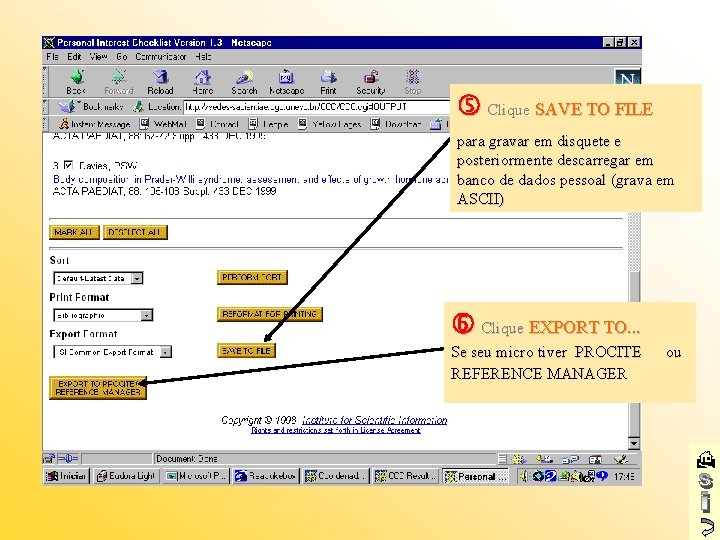Viewport: 720px width, 540px height.
Task: Open the Iniciar start button
Action: [66, 476]
